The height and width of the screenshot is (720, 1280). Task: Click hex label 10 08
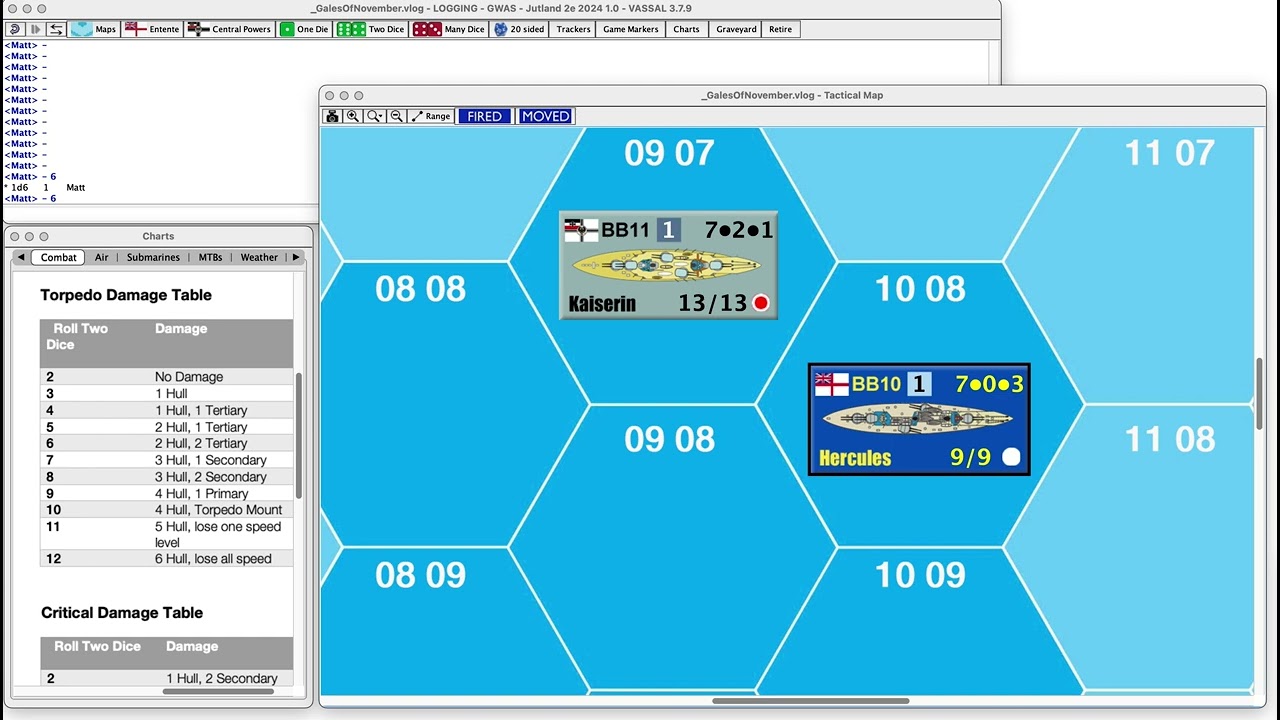point(920,289)
